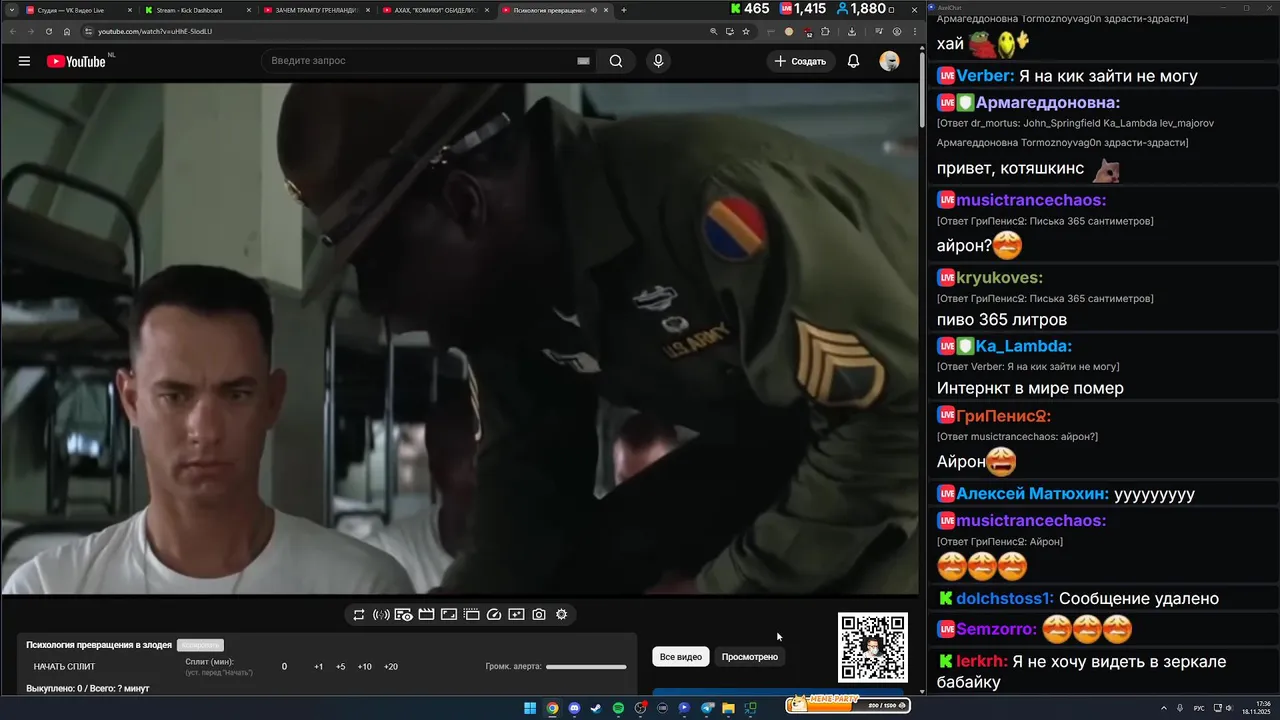Select the Все видео filter chip
This screenshot has height=720, width=1280.
coord(681,657)
